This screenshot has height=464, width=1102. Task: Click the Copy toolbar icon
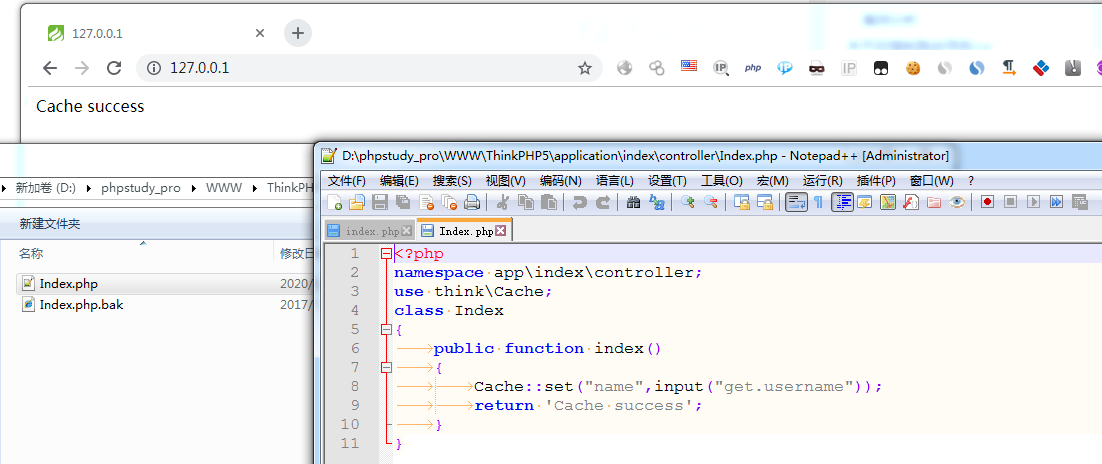(525, 202)
